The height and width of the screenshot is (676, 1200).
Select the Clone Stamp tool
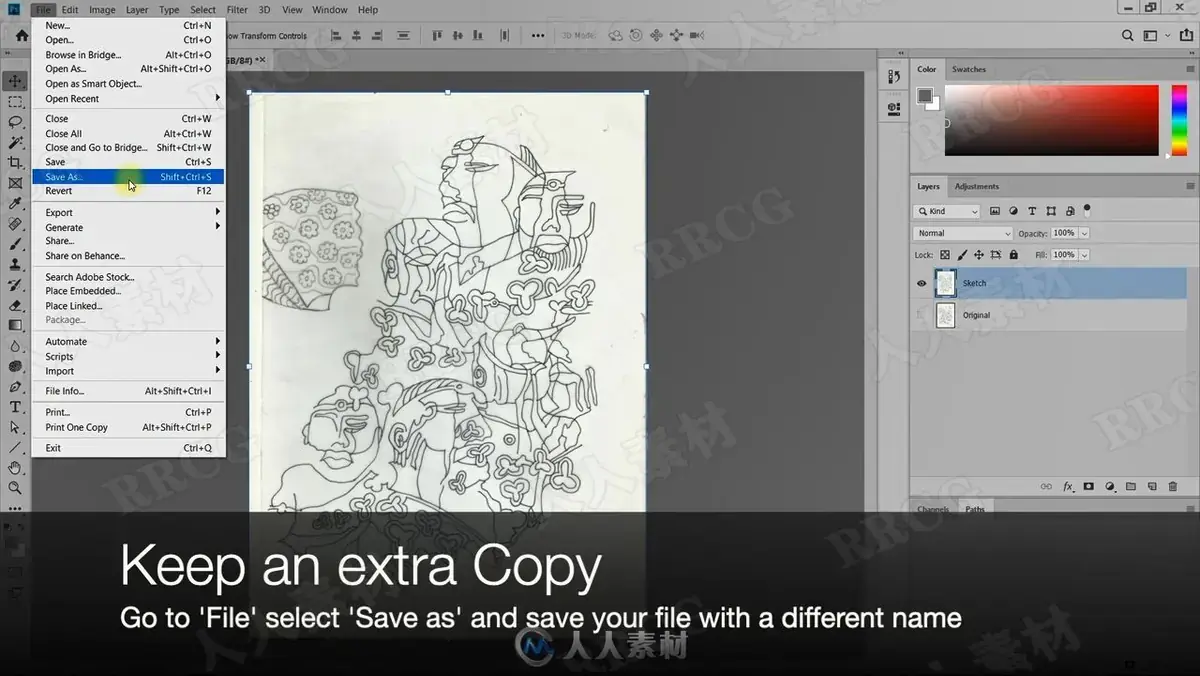(x=15, y=264)
